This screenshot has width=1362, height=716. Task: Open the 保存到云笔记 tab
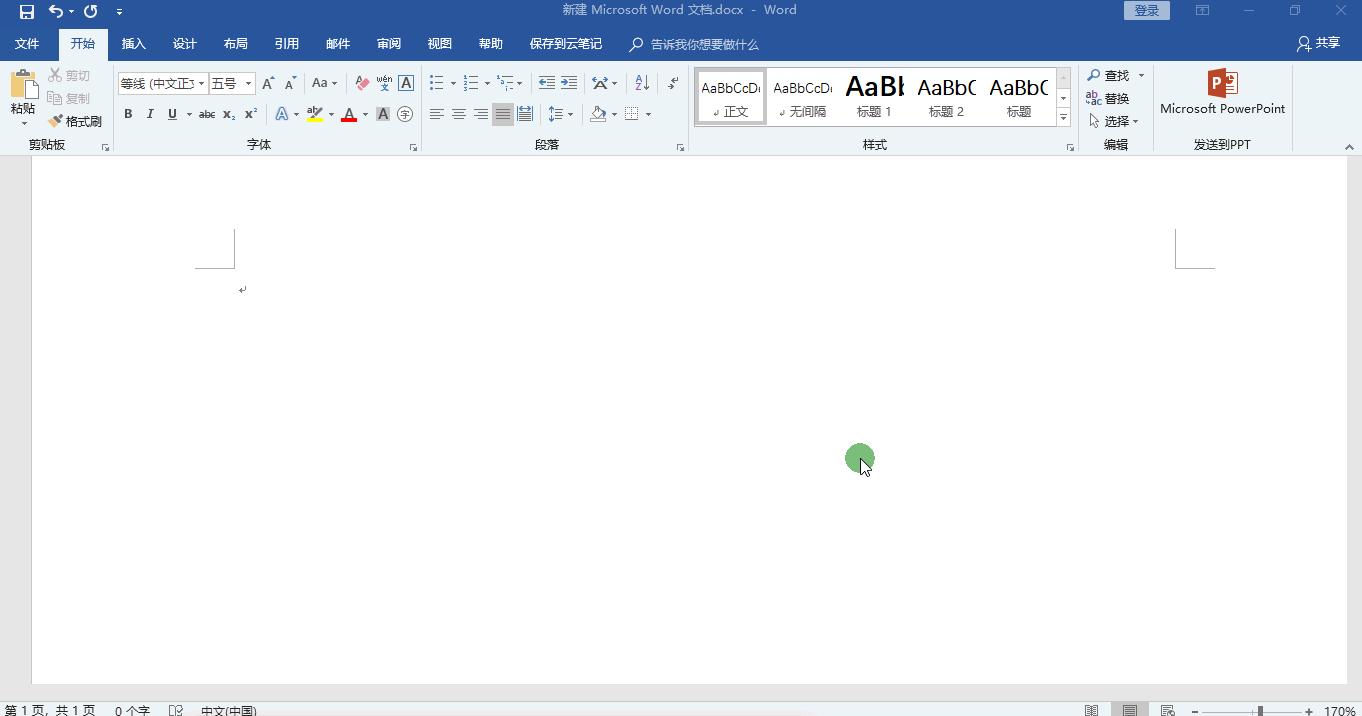566,44
